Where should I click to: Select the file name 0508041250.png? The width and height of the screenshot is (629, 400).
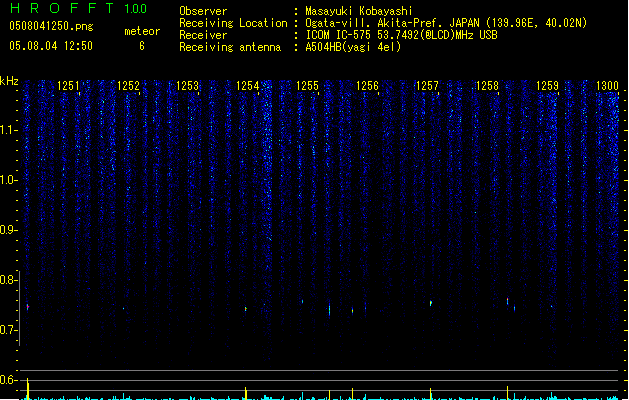[x=51, y=26]
